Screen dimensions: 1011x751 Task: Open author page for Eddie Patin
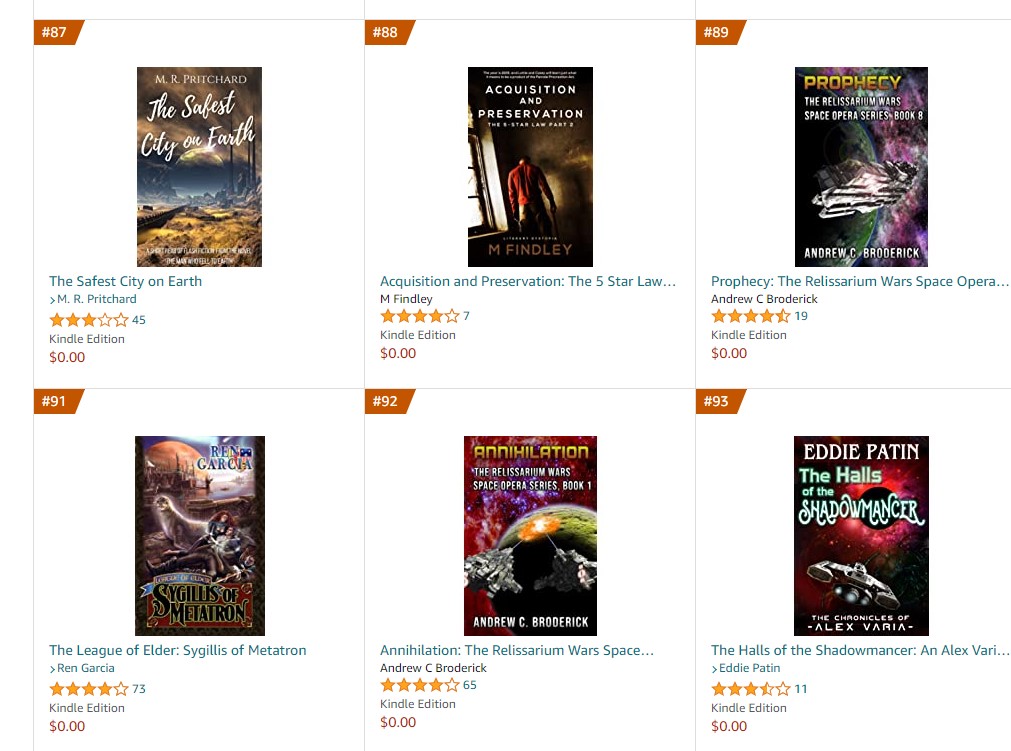click(749, 668)
